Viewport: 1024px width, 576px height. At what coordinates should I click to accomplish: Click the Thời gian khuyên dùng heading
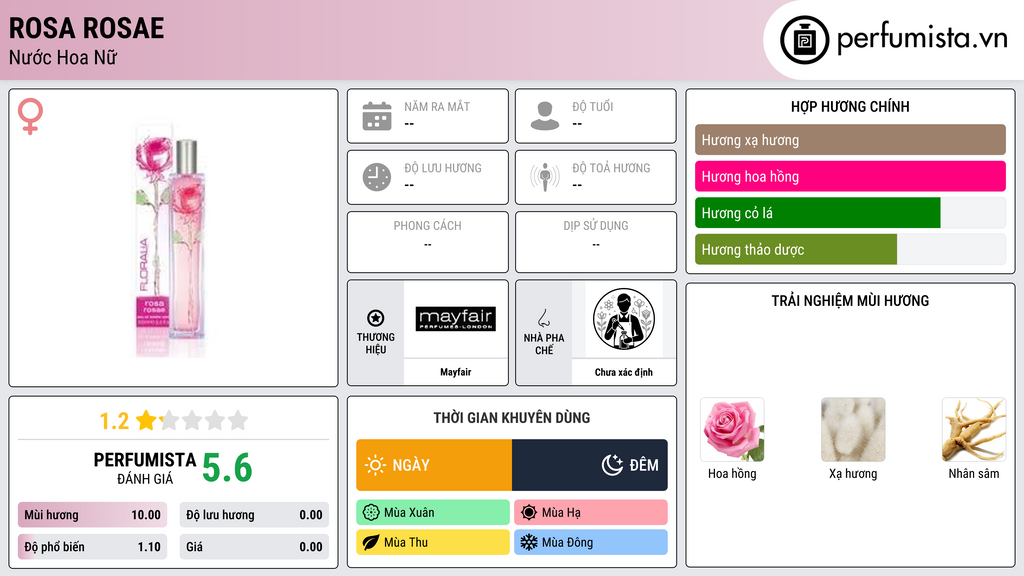click(512, 417)
